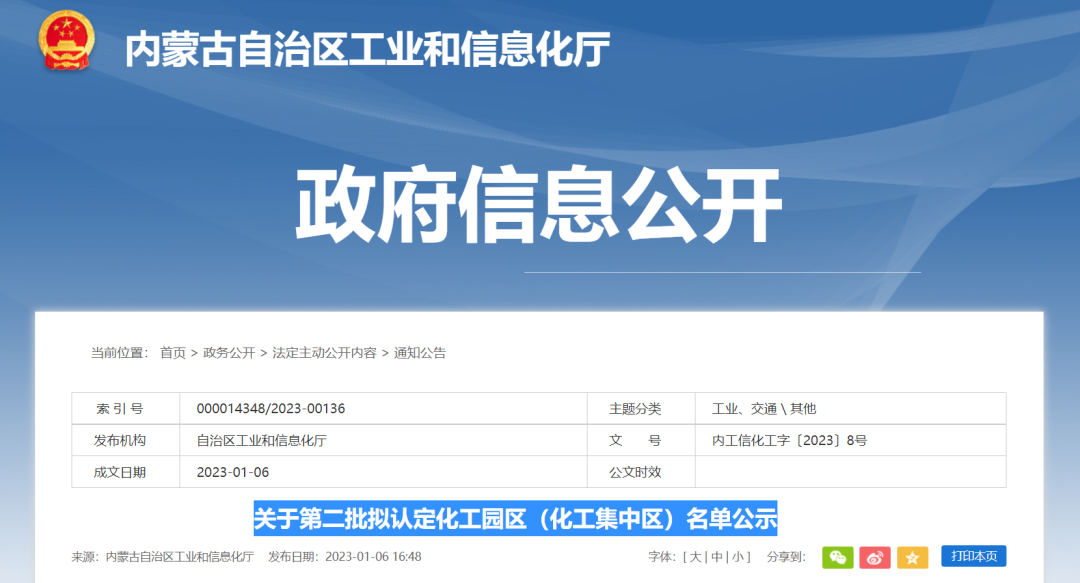Click the 主题分类 label cell
The height and width of the screenshot is (583, 1080).
pos(641,409)
